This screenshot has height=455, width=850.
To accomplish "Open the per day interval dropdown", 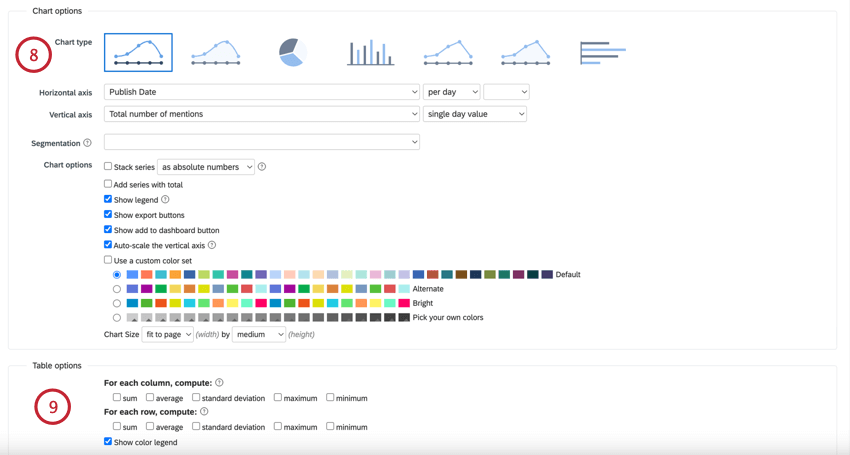I will (452, 92).
